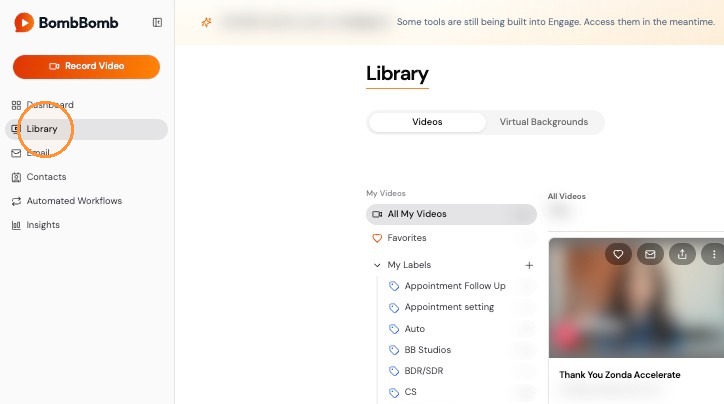
Task: Click the camera icon beside All My Videos
Action: point(377,214)
